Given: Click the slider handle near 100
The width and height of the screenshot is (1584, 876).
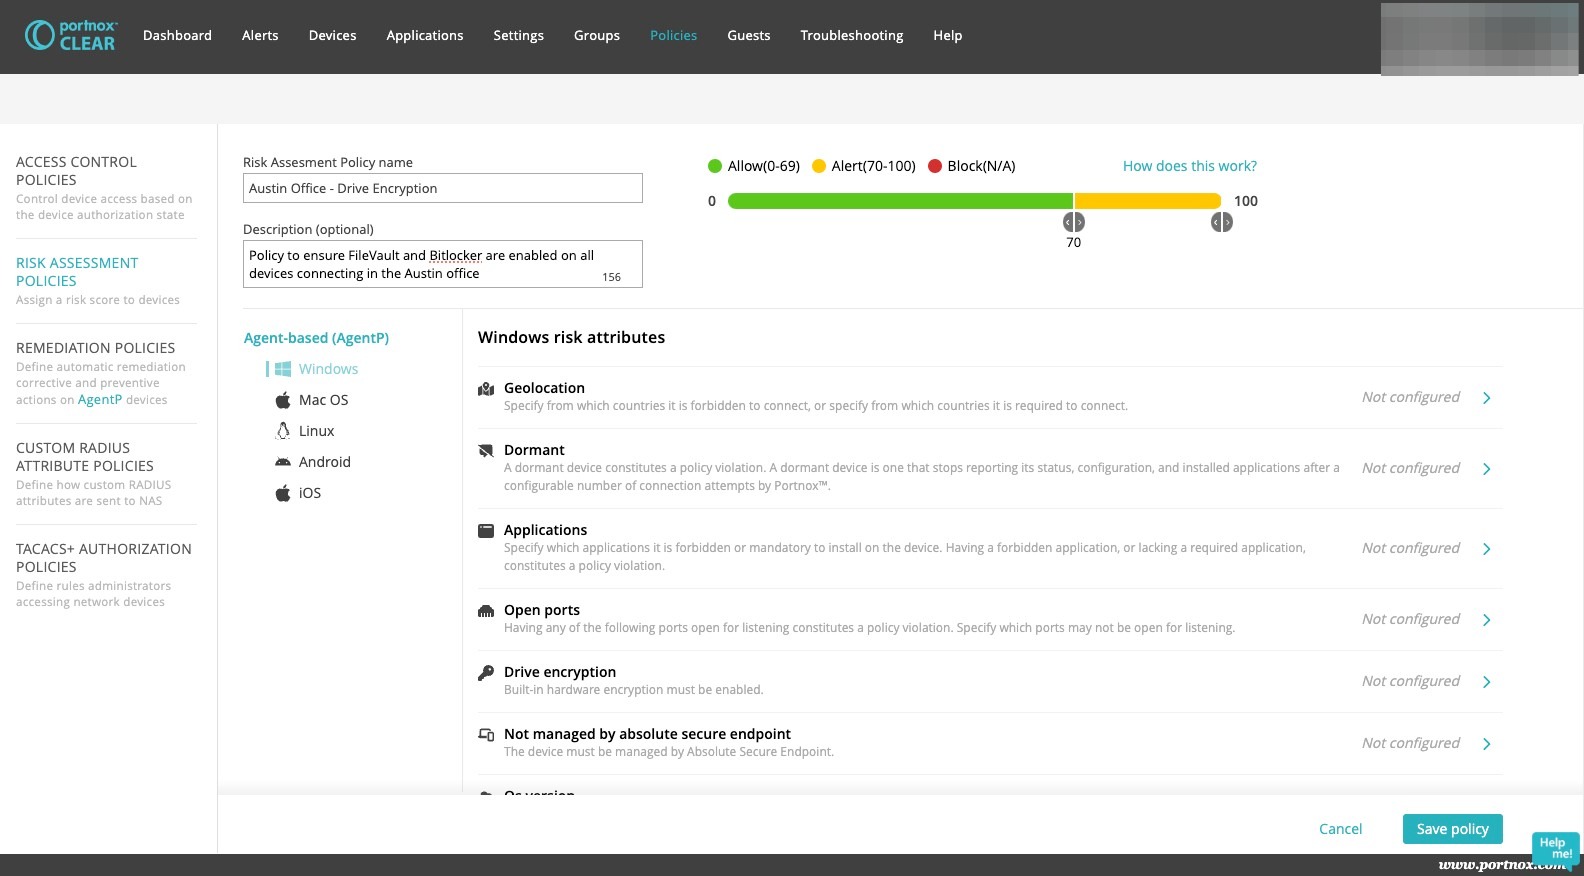Looking at the screenshot, I should click(x=1222, y=222).
